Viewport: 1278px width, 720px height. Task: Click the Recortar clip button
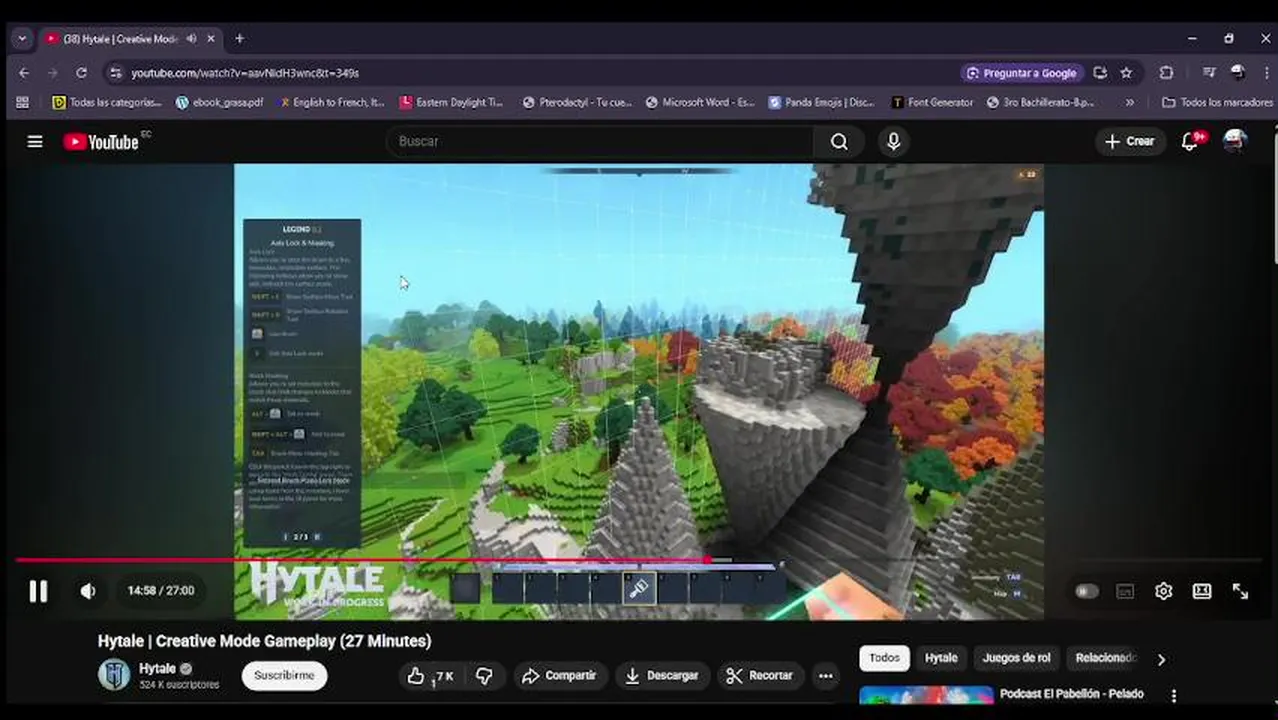pos(760,676)
